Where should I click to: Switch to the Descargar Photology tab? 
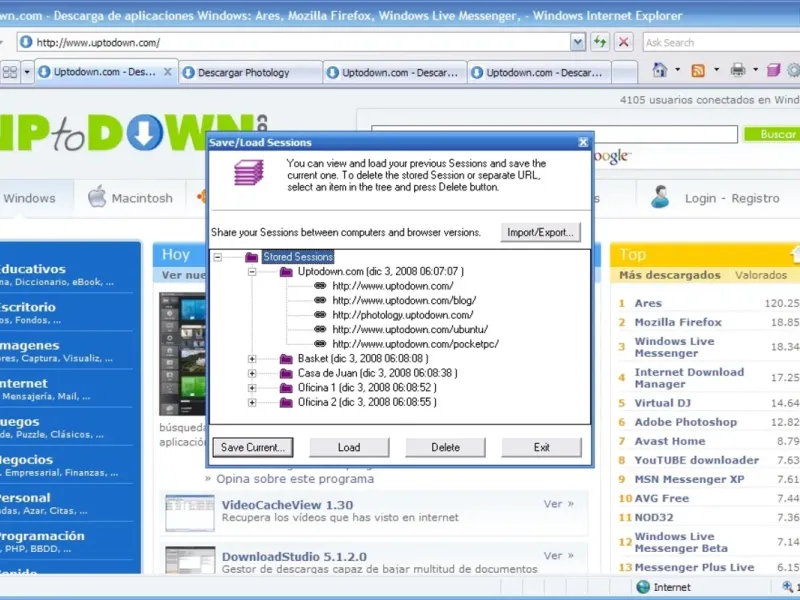(251, 72)
